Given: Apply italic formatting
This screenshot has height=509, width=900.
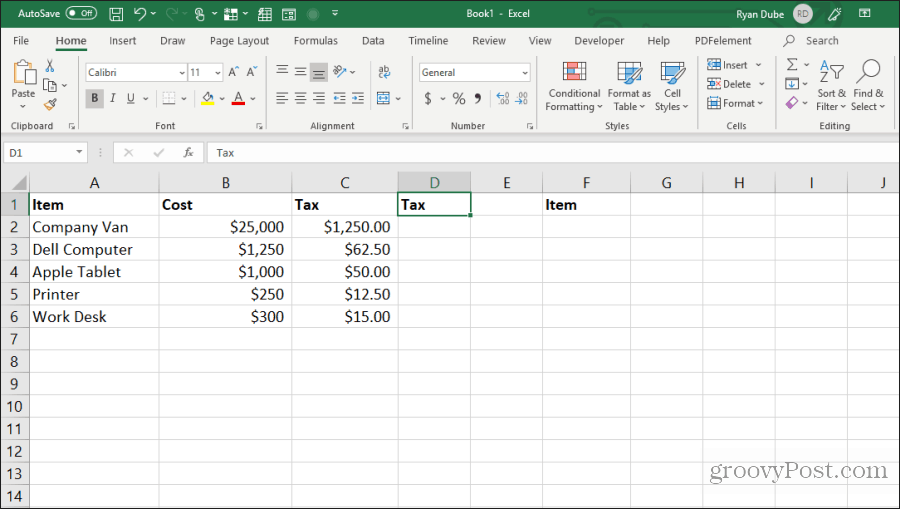Looking at the screenshot, I should pyautogui.click(x=112, y=98).
